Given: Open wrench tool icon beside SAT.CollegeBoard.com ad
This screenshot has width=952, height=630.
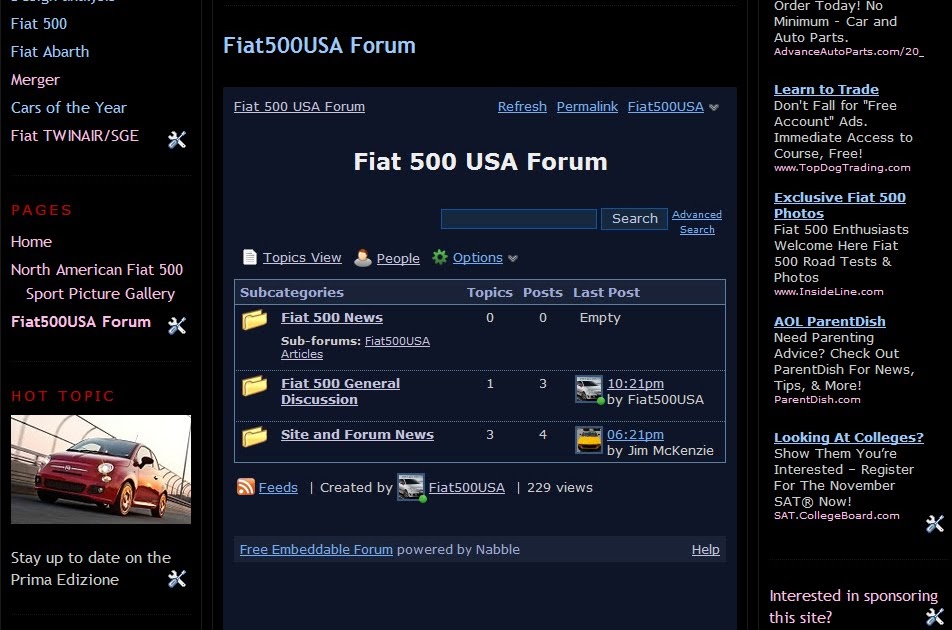Looking at the screenshot, I should coord(934,523).
